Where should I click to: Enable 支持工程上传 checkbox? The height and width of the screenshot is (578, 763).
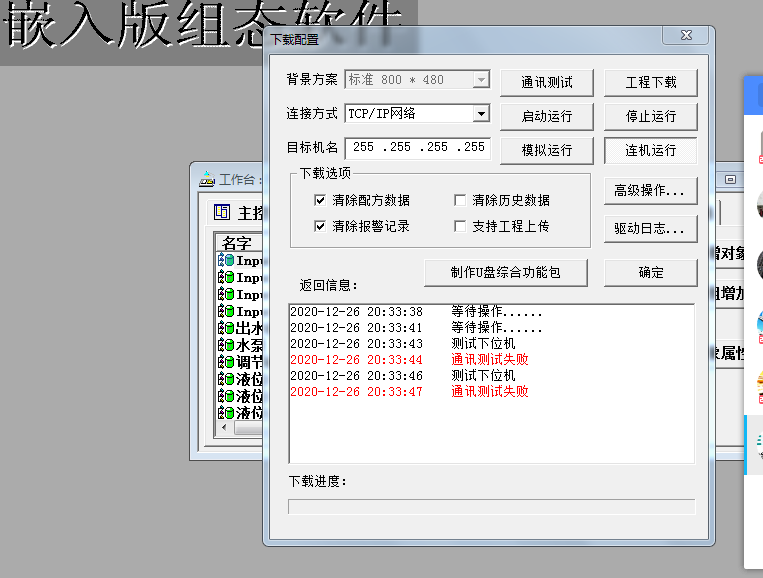(460, 226)
